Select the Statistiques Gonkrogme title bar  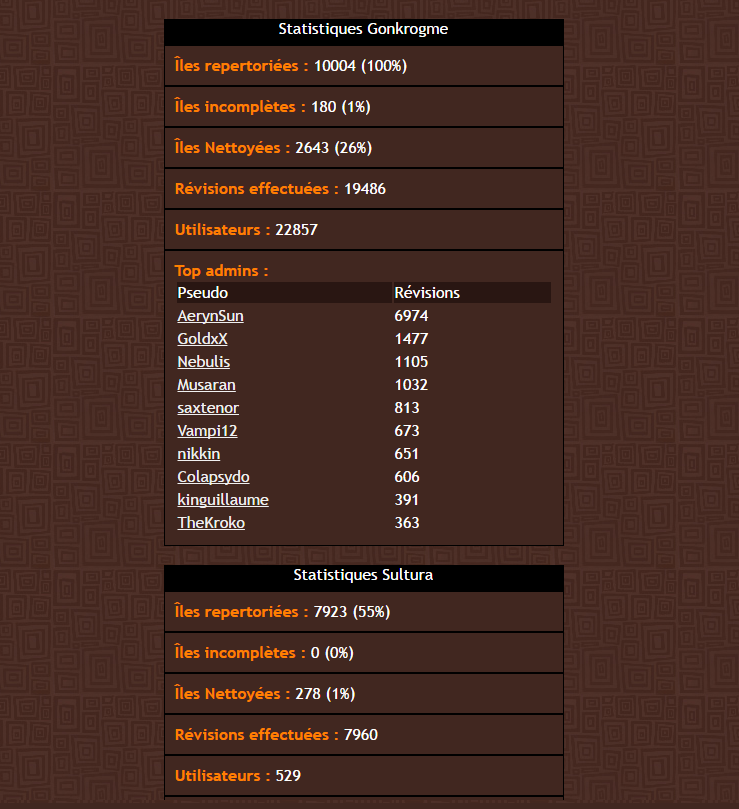(x=363, y=30)
